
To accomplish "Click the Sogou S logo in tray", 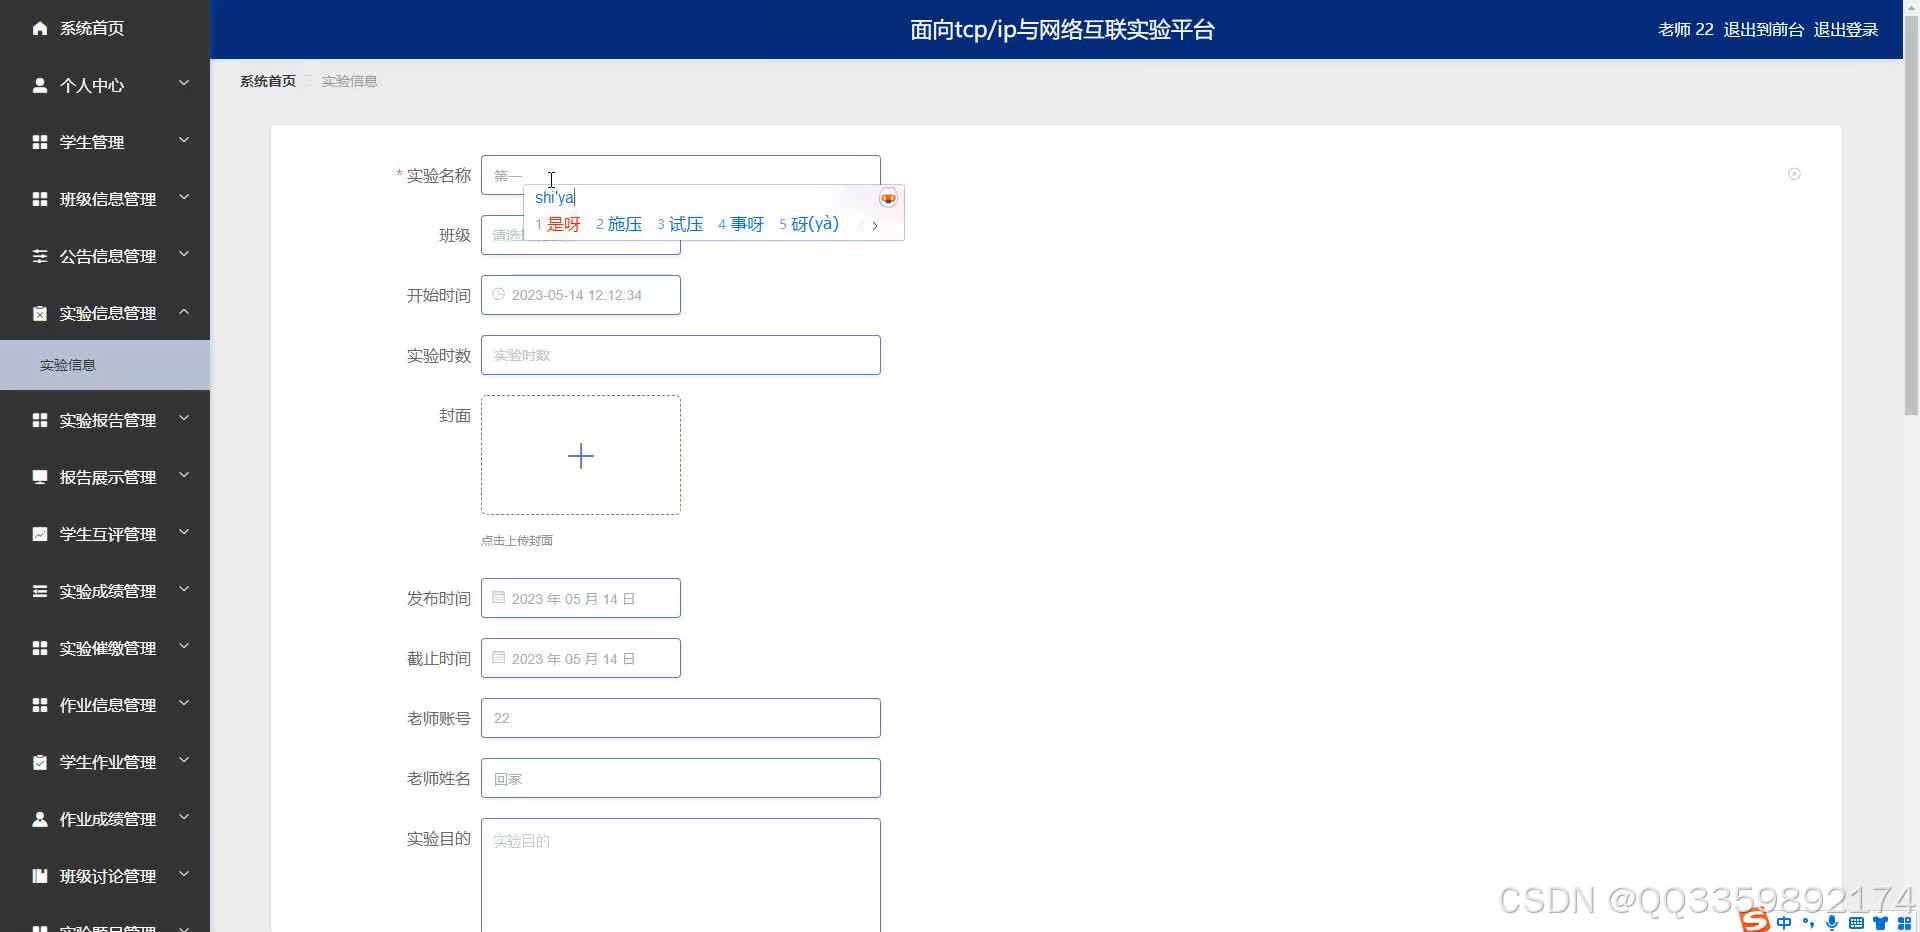I will [x=1754, y=919].
